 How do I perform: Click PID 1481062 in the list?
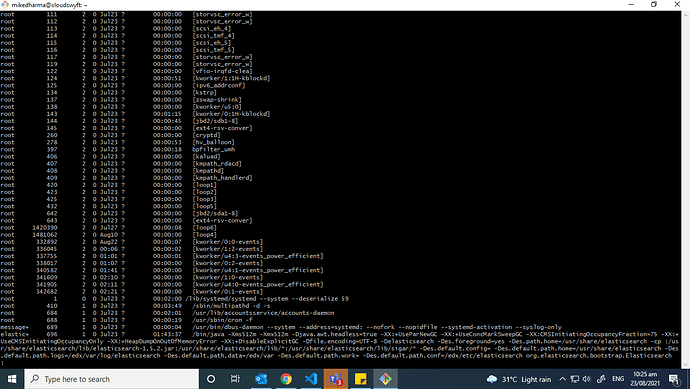(44, 235)
